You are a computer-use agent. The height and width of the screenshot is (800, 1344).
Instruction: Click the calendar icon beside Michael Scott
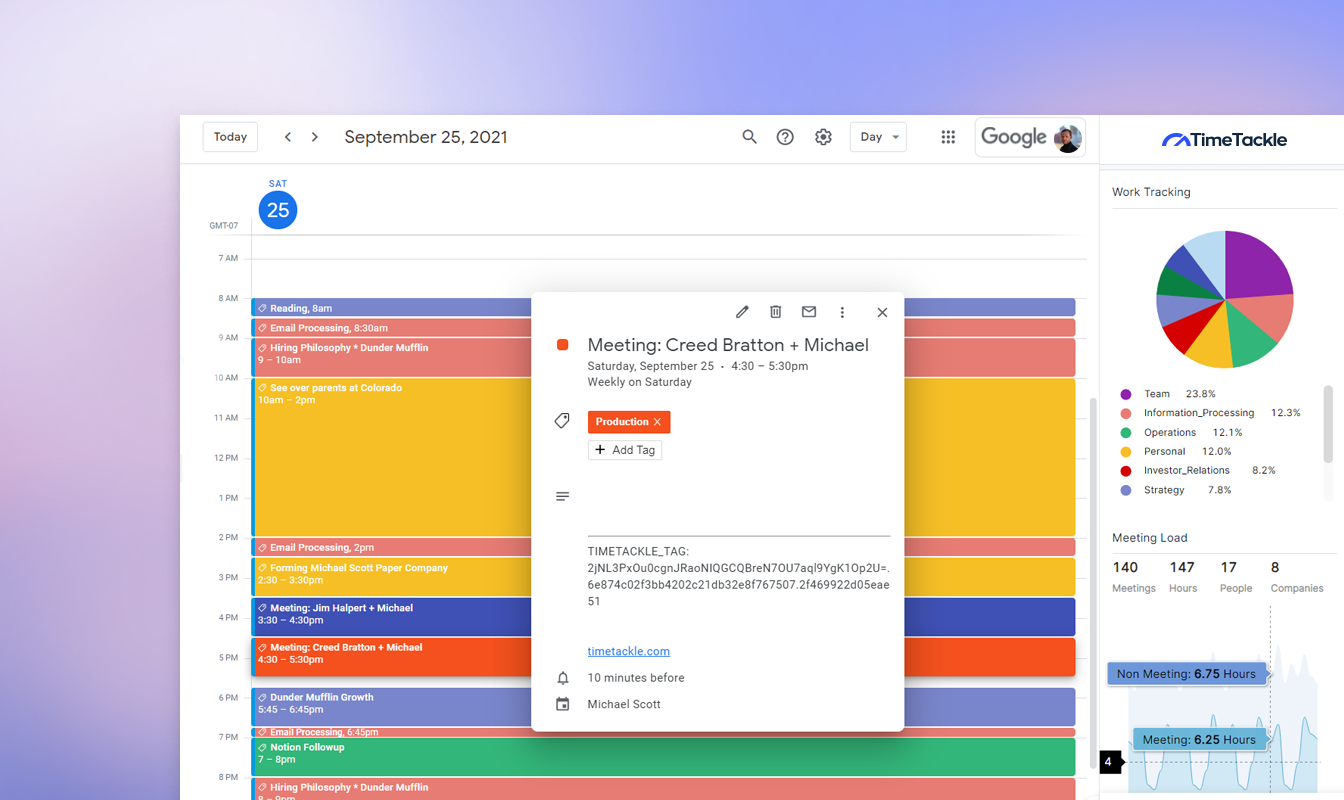[562, 704]
